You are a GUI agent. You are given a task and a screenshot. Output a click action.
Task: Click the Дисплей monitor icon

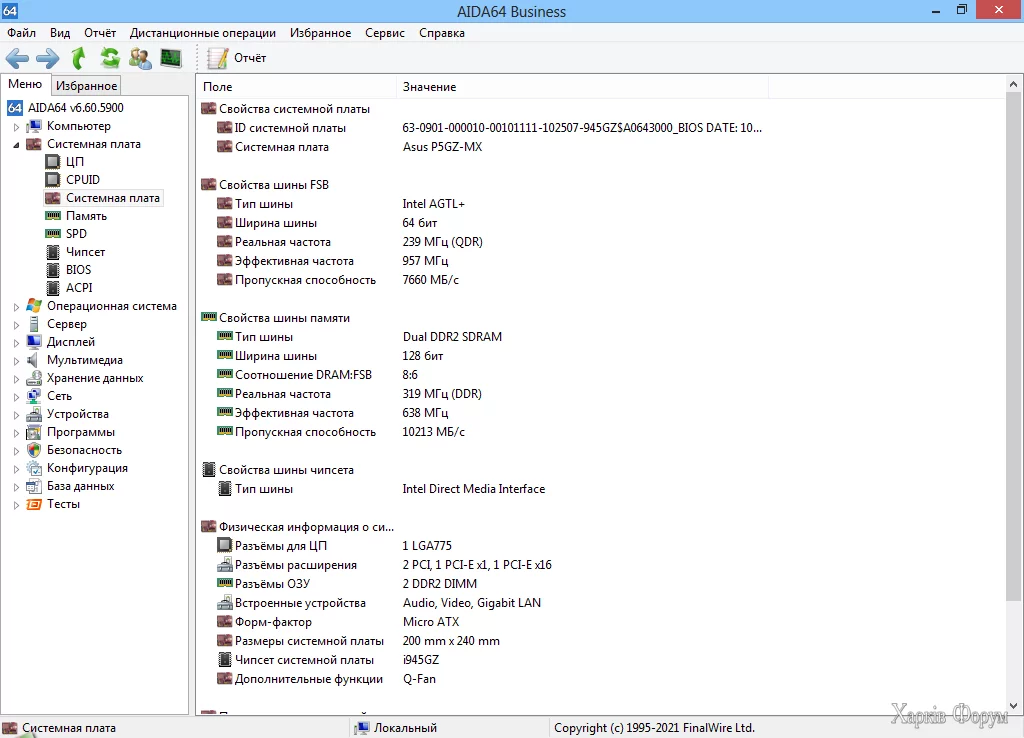tap(34, 342)
